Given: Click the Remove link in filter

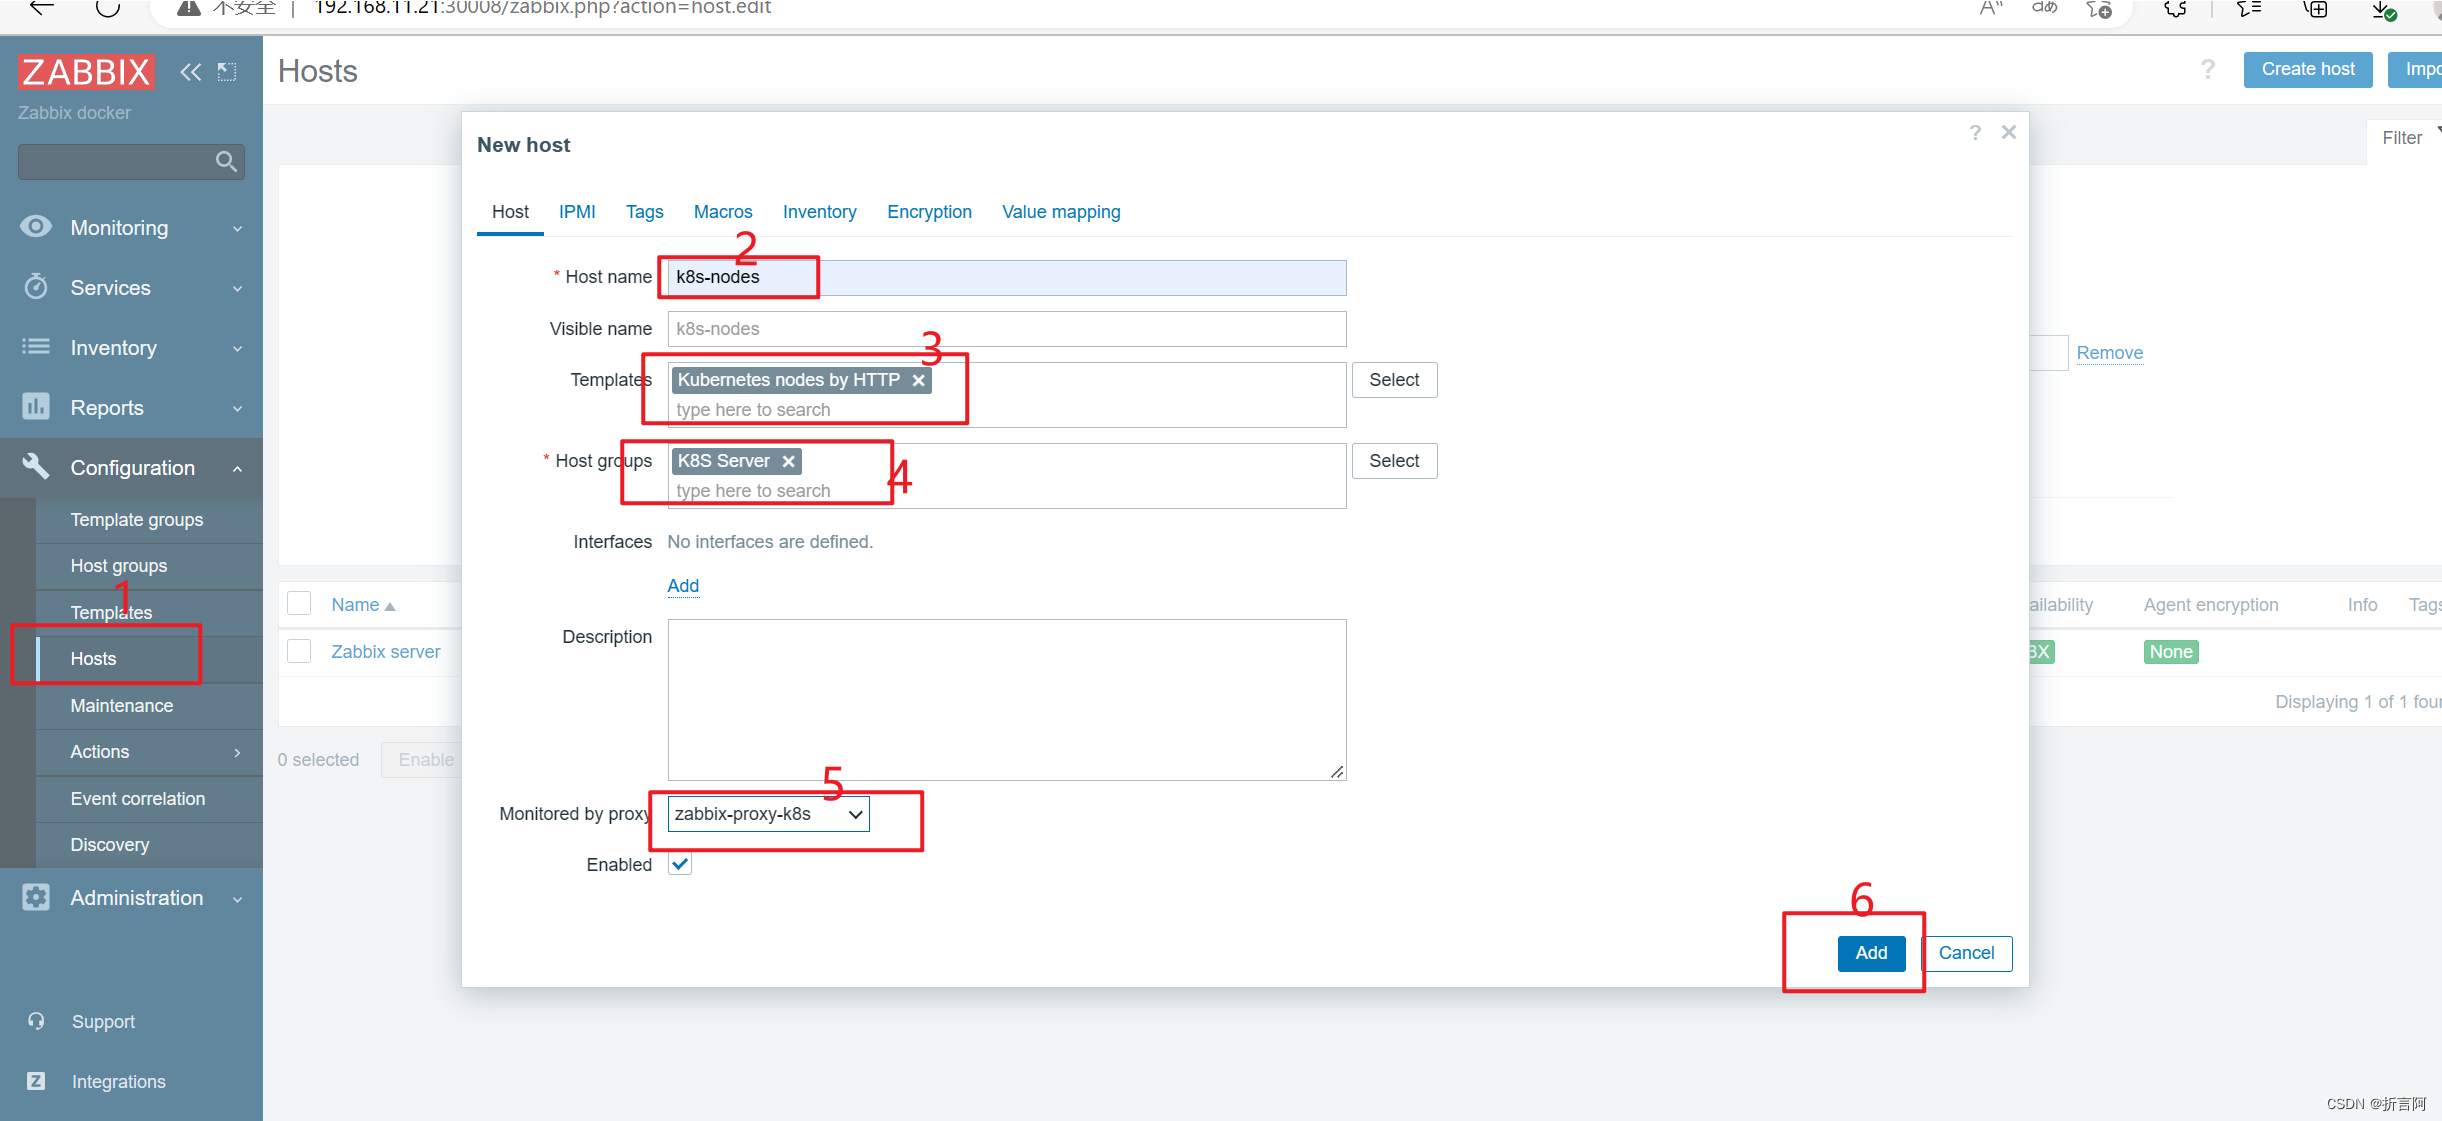Looking at the screenshot, I should click(2110, 353).
